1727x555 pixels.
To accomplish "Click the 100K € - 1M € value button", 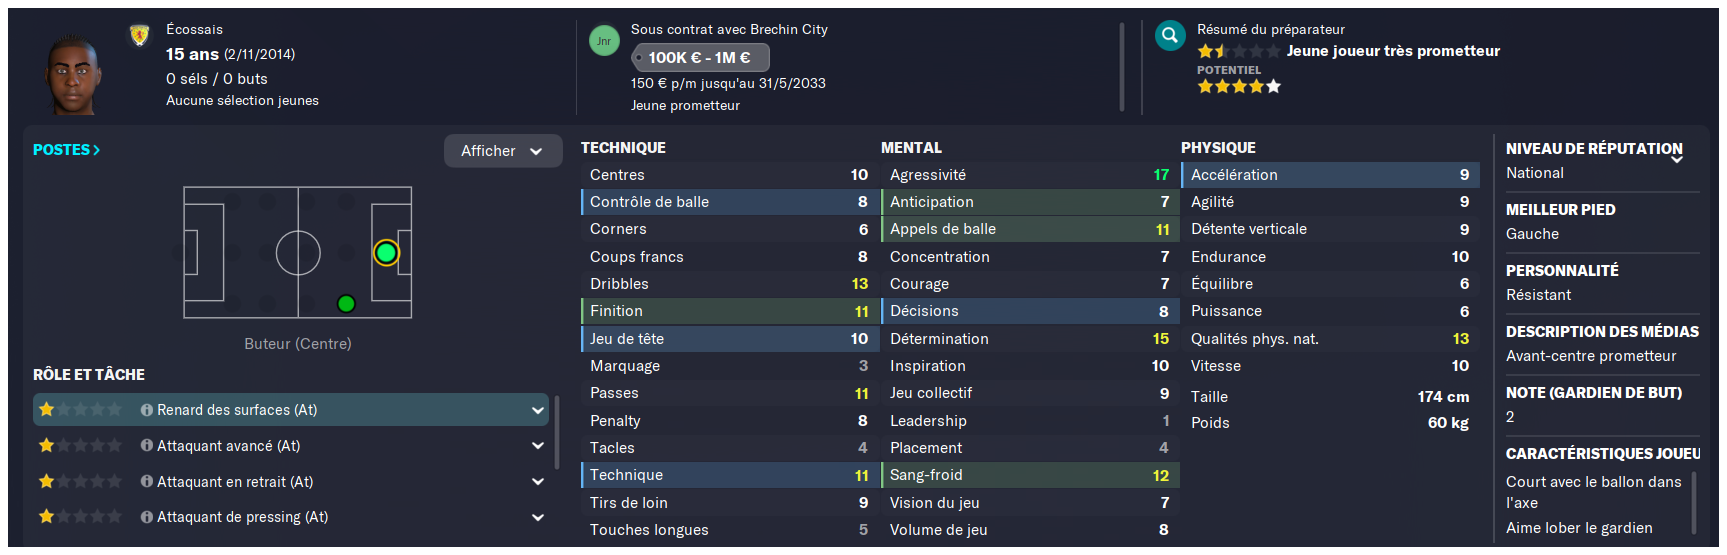I will tap(700, 58).
